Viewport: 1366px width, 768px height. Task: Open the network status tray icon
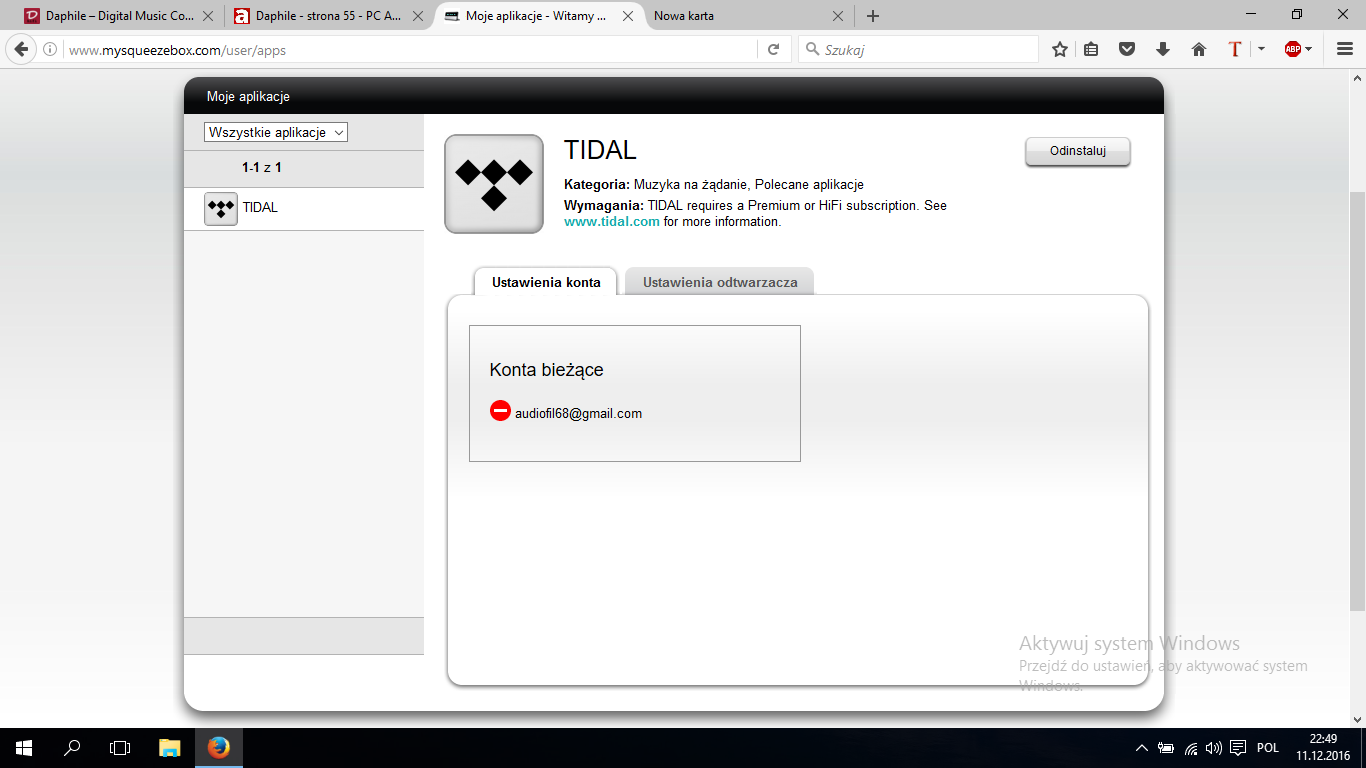coord(1191,748)
